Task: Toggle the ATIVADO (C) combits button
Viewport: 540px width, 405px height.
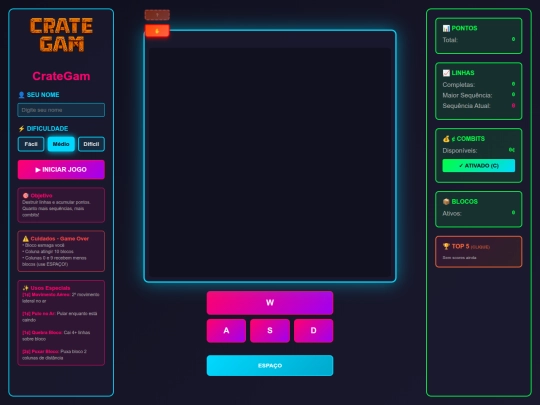Action: pos(479,166)
